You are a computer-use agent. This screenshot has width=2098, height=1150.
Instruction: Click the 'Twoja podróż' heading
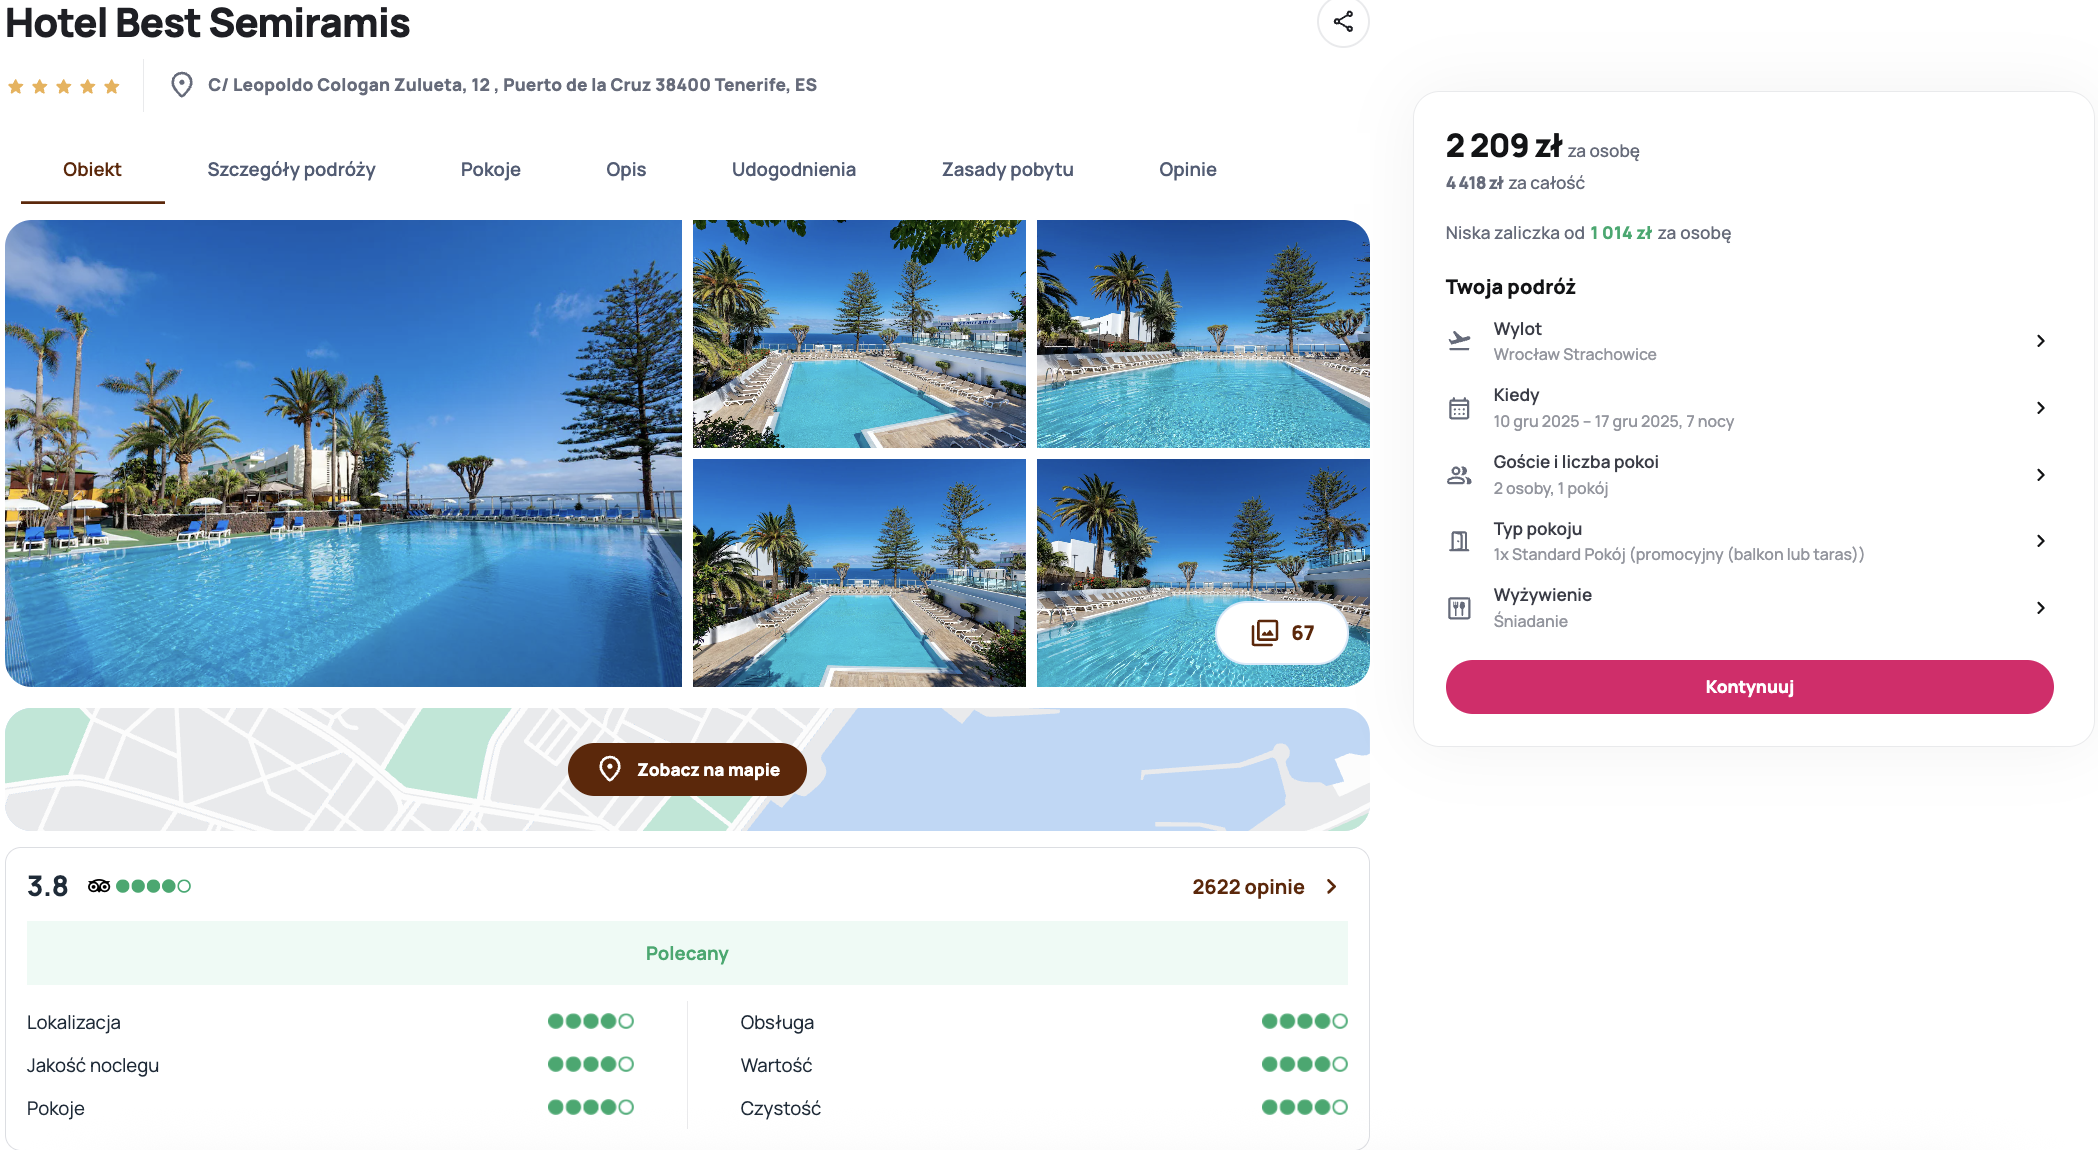1511,287
